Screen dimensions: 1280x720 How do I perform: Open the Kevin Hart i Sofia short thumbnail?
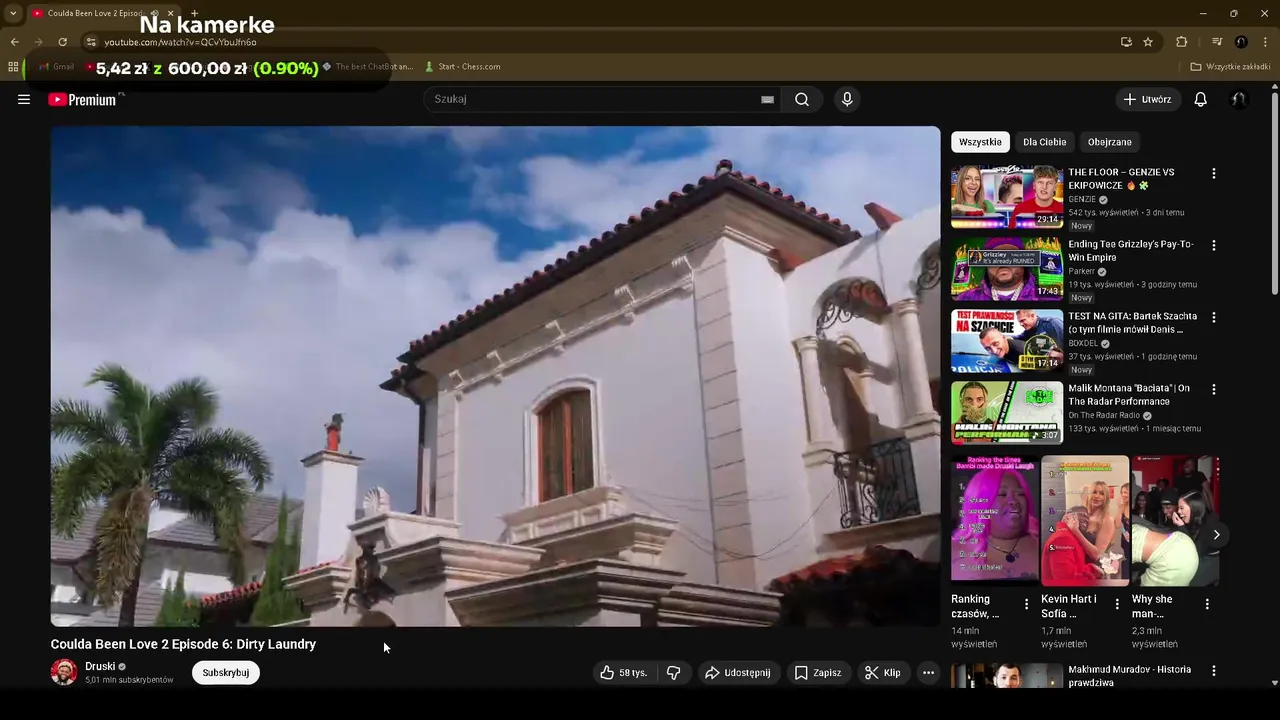tap(1085, 520)
